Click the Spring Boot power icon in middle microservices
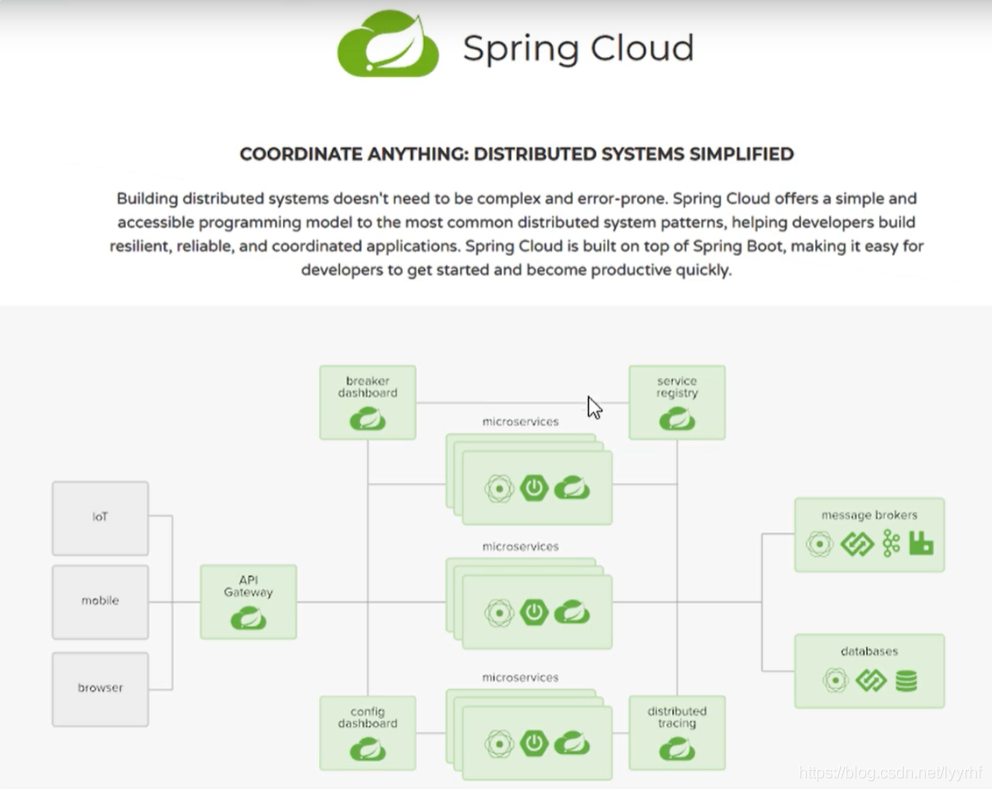992x791 pixels. pos(534,612)
